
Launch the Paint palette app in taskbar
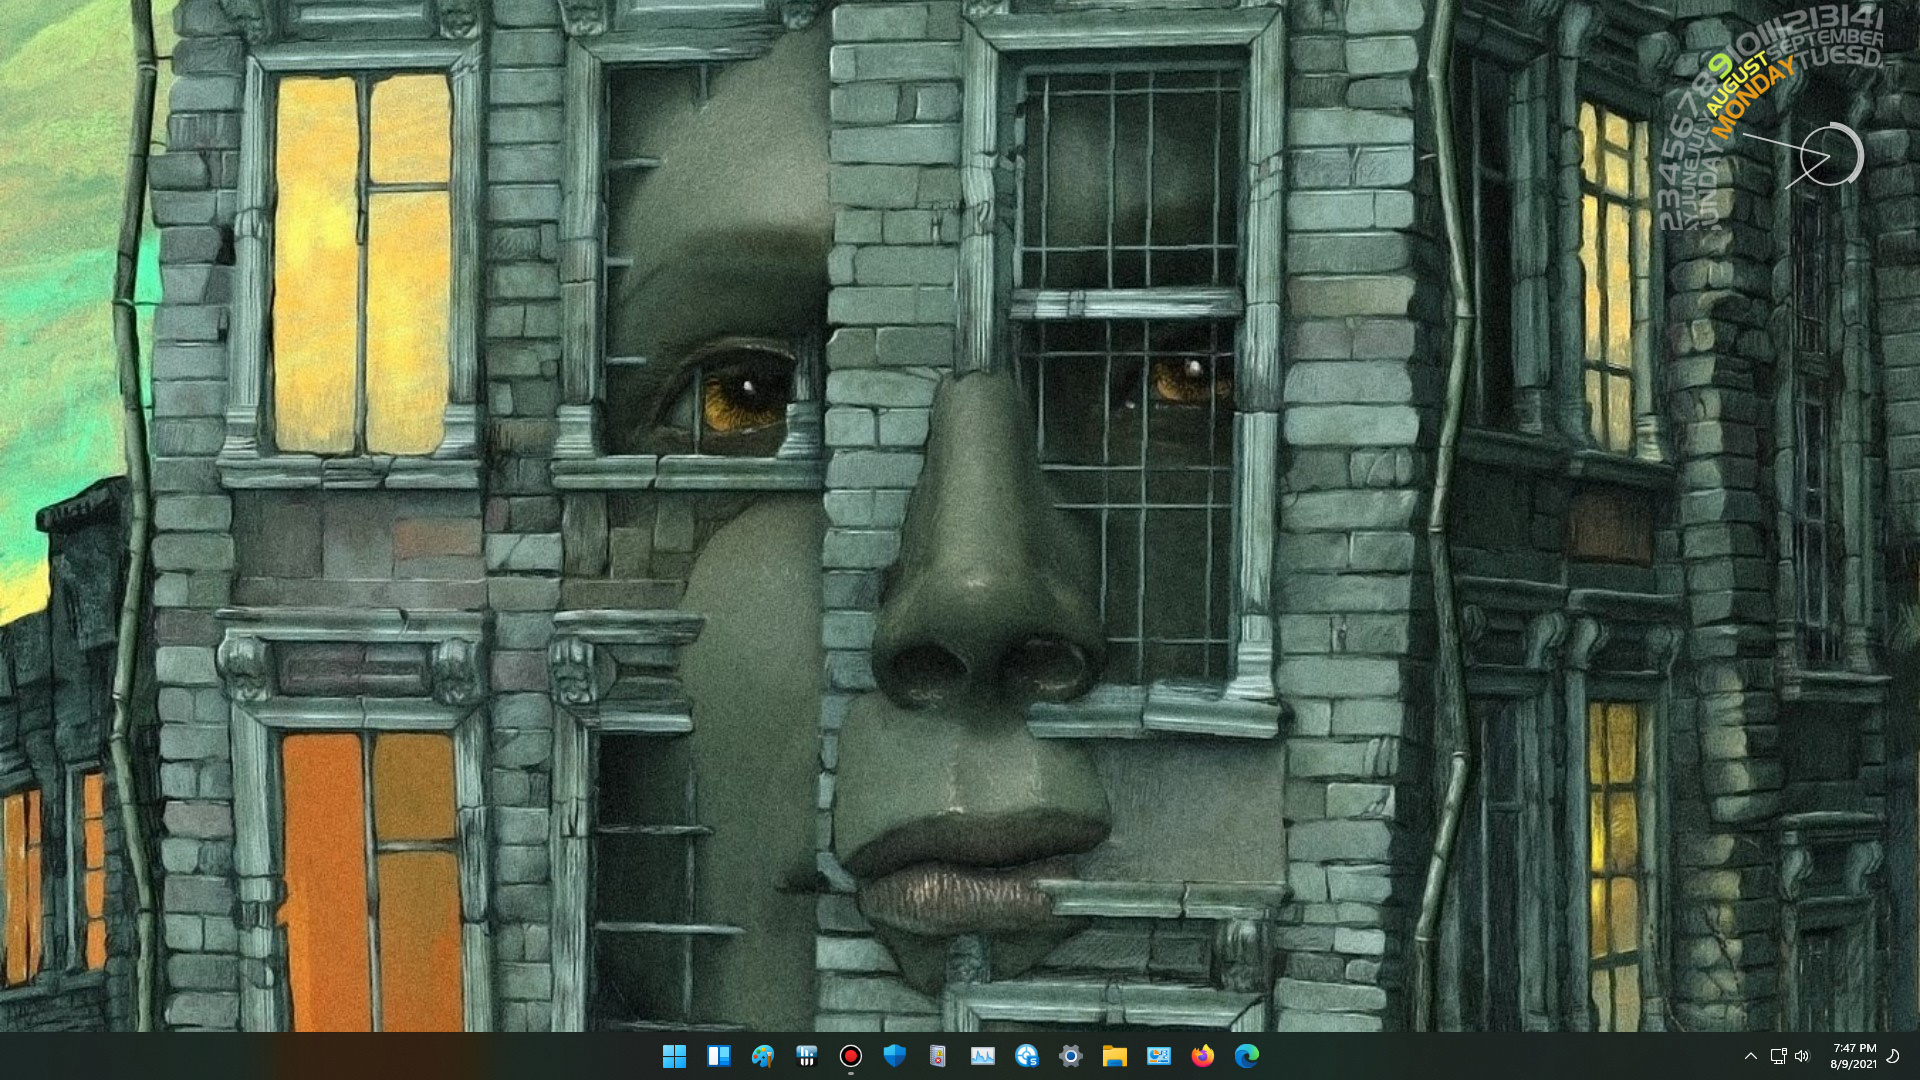762,1056
